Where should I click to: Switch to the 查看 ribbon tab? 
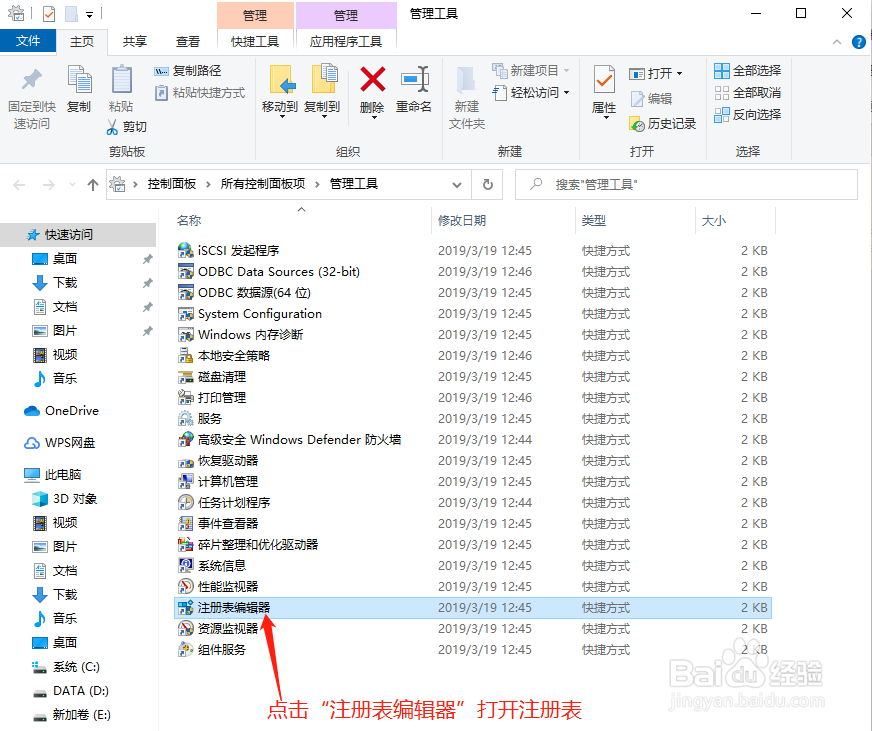[189, 41]
